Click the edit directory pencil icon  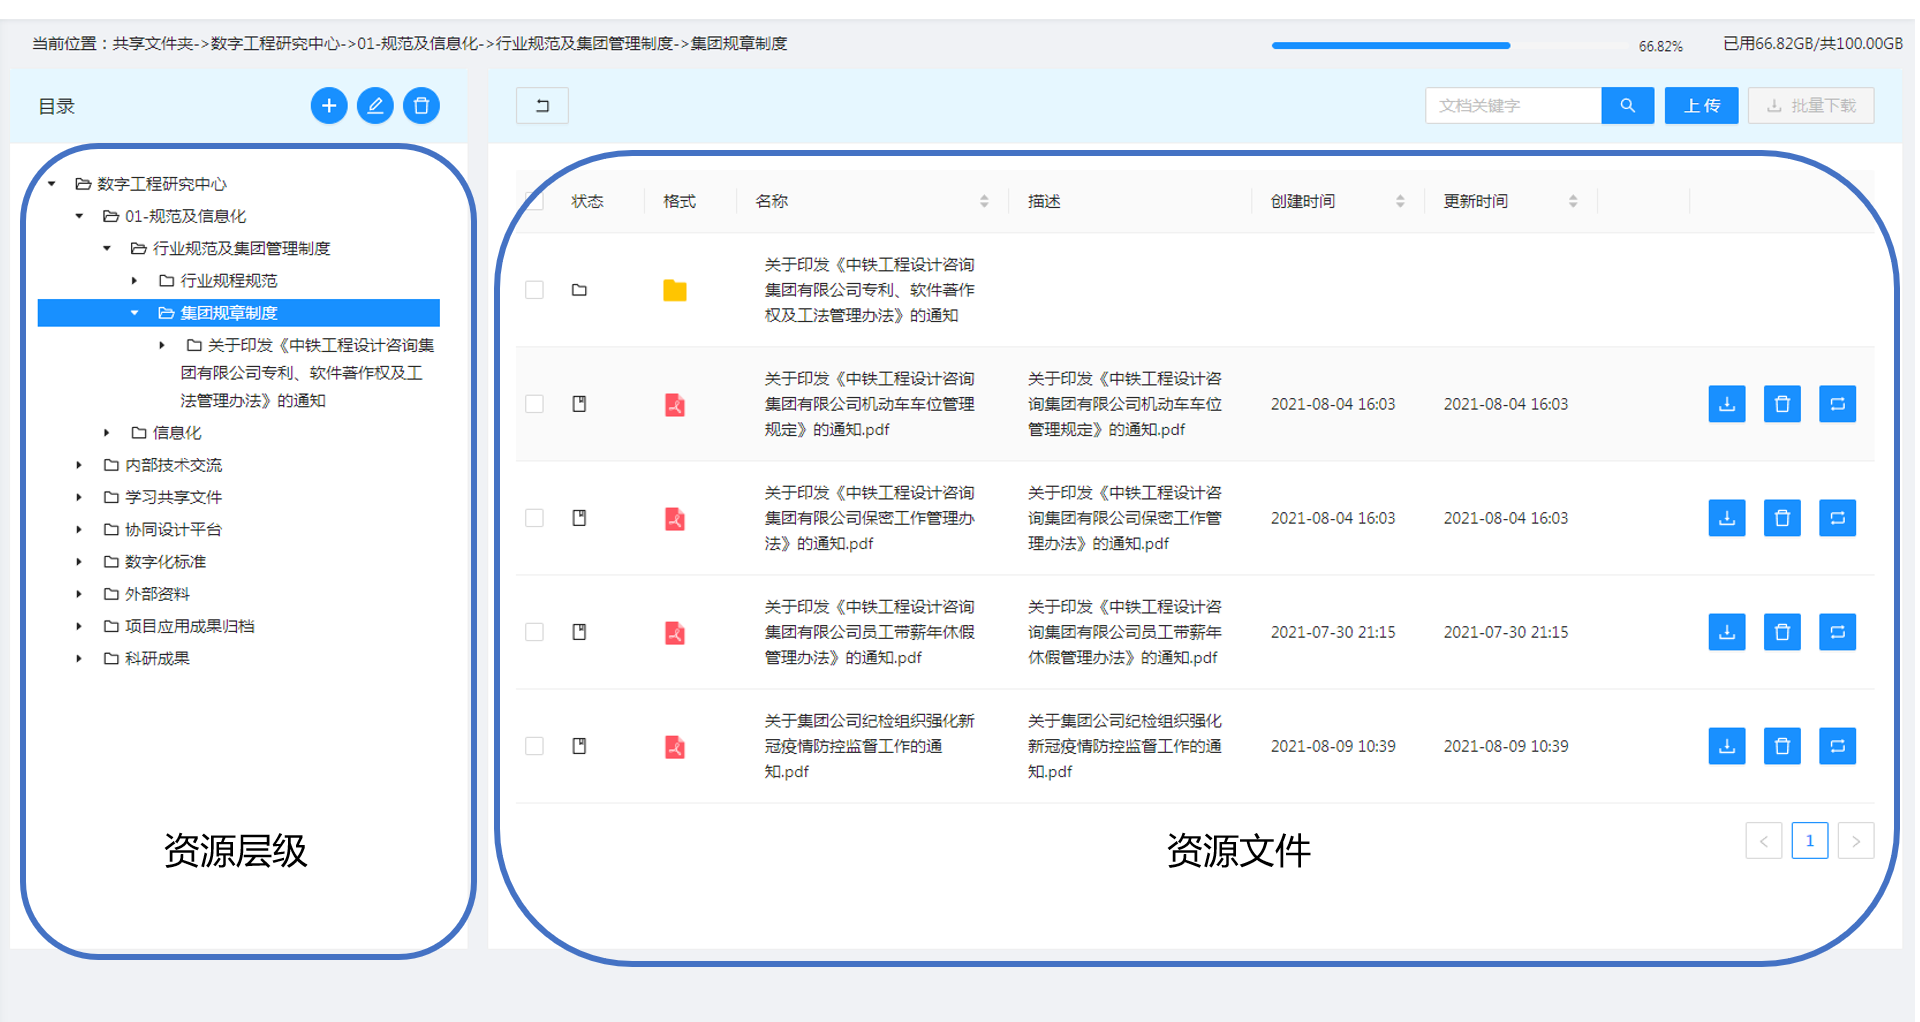[x=375, y=105]
